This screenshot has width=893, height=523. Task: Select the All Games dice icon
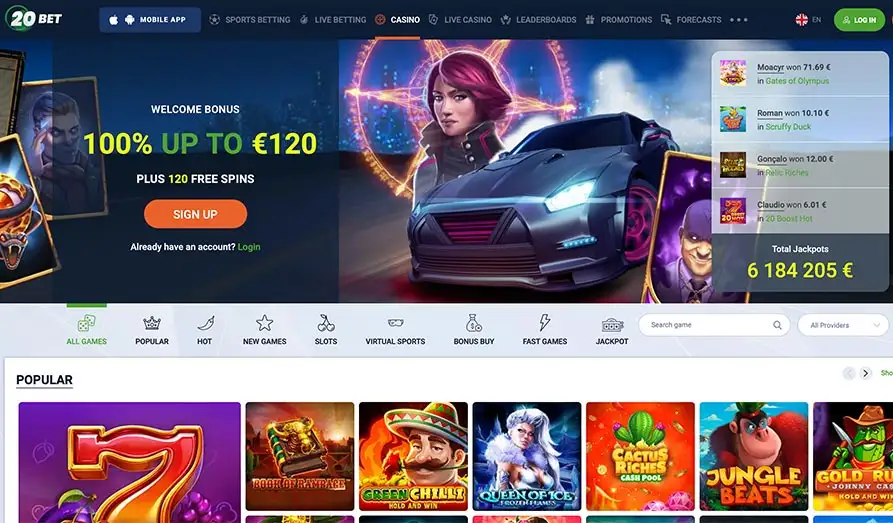[x=87, y=324]
